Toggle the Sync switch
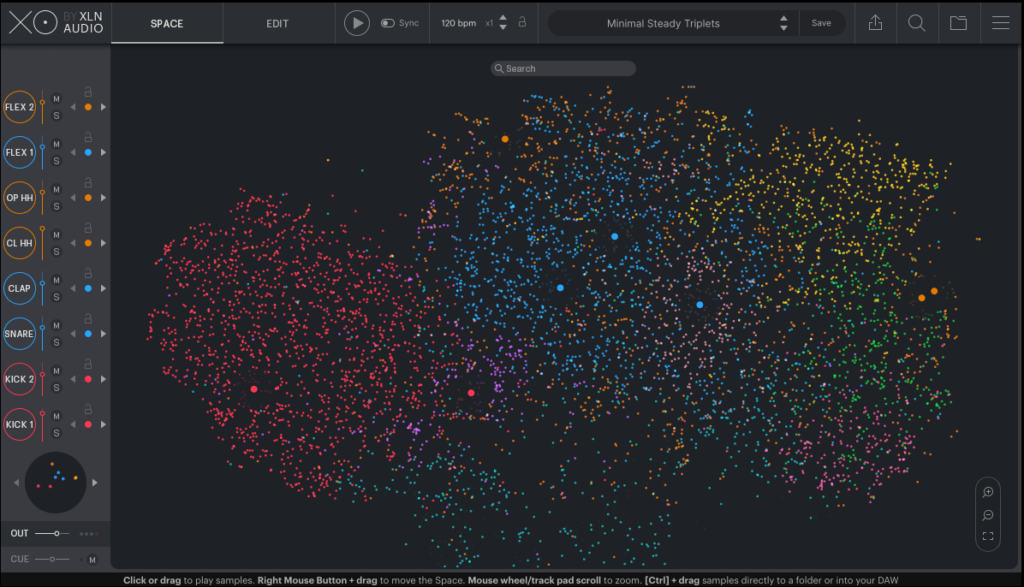Viewport: 1024px width, 587px height. tap(388, 23)
